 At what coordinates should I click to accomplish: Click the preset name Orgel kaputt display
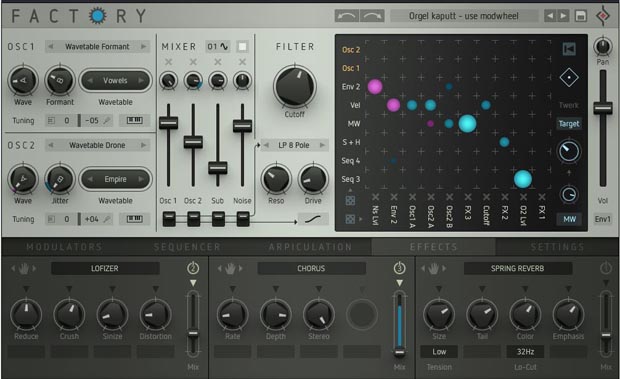[464, 16]
